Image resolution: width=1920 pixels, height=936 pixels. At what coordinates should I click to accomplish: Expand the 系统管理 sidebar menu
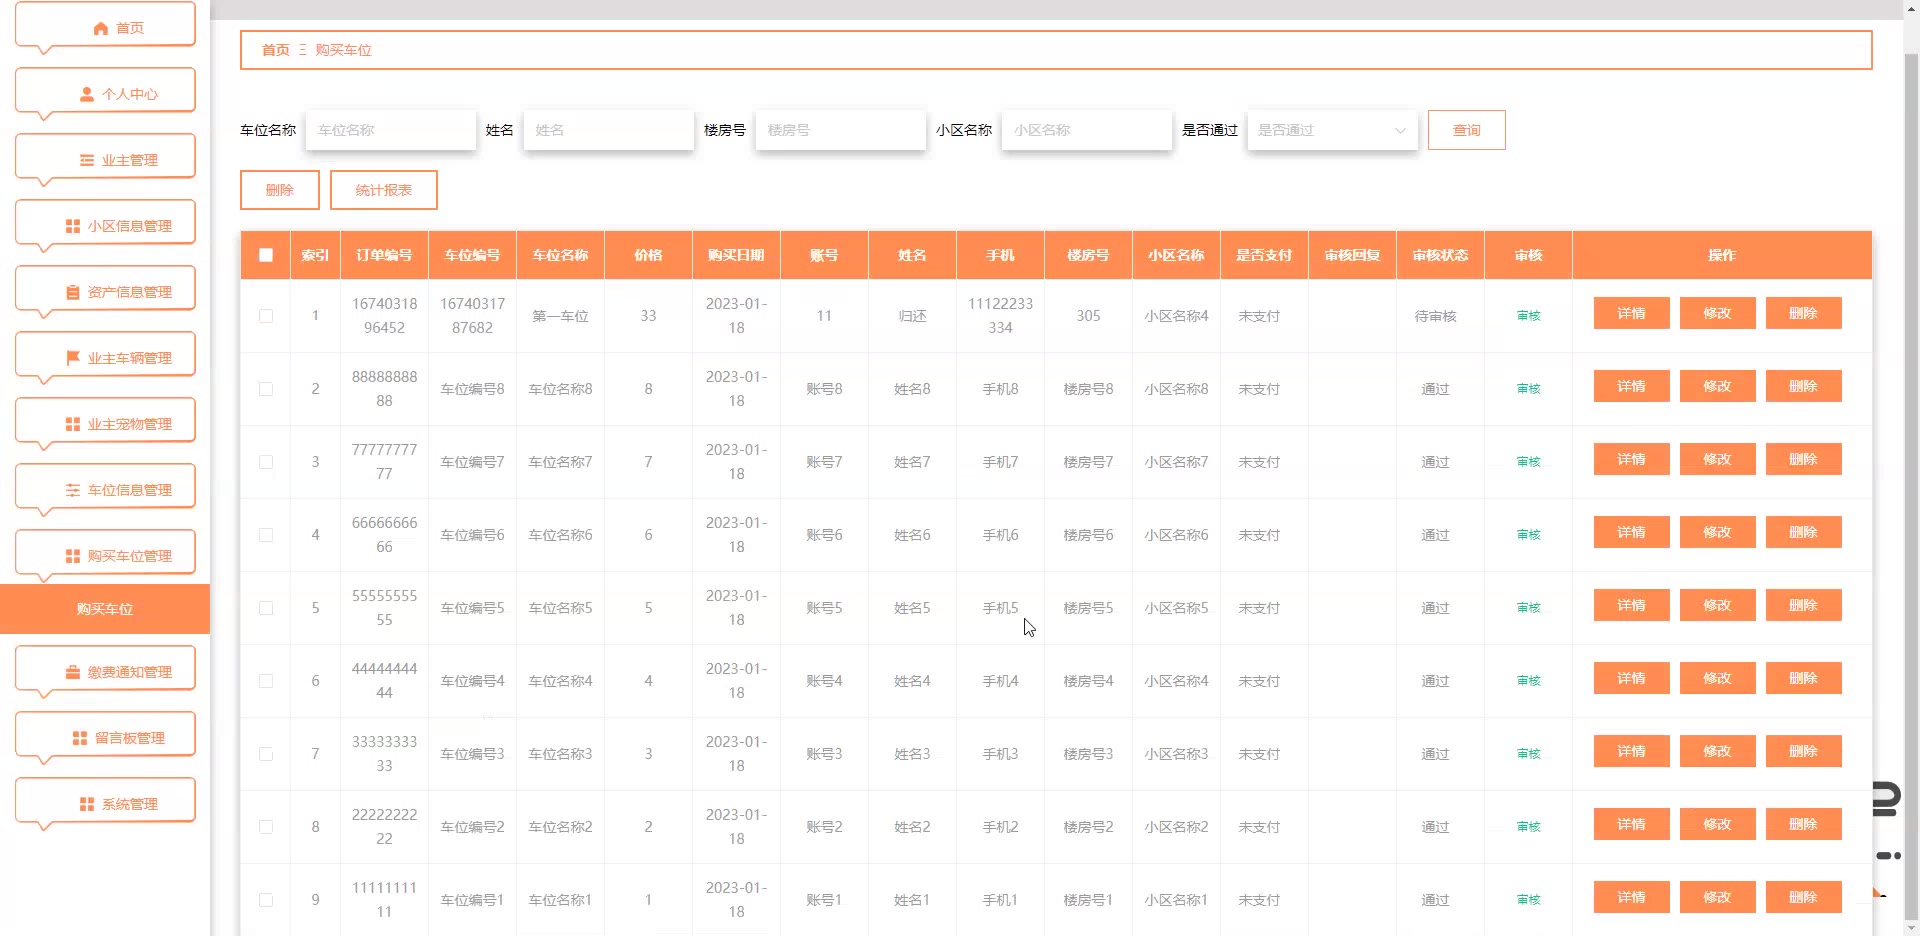[x=105, y=804]
